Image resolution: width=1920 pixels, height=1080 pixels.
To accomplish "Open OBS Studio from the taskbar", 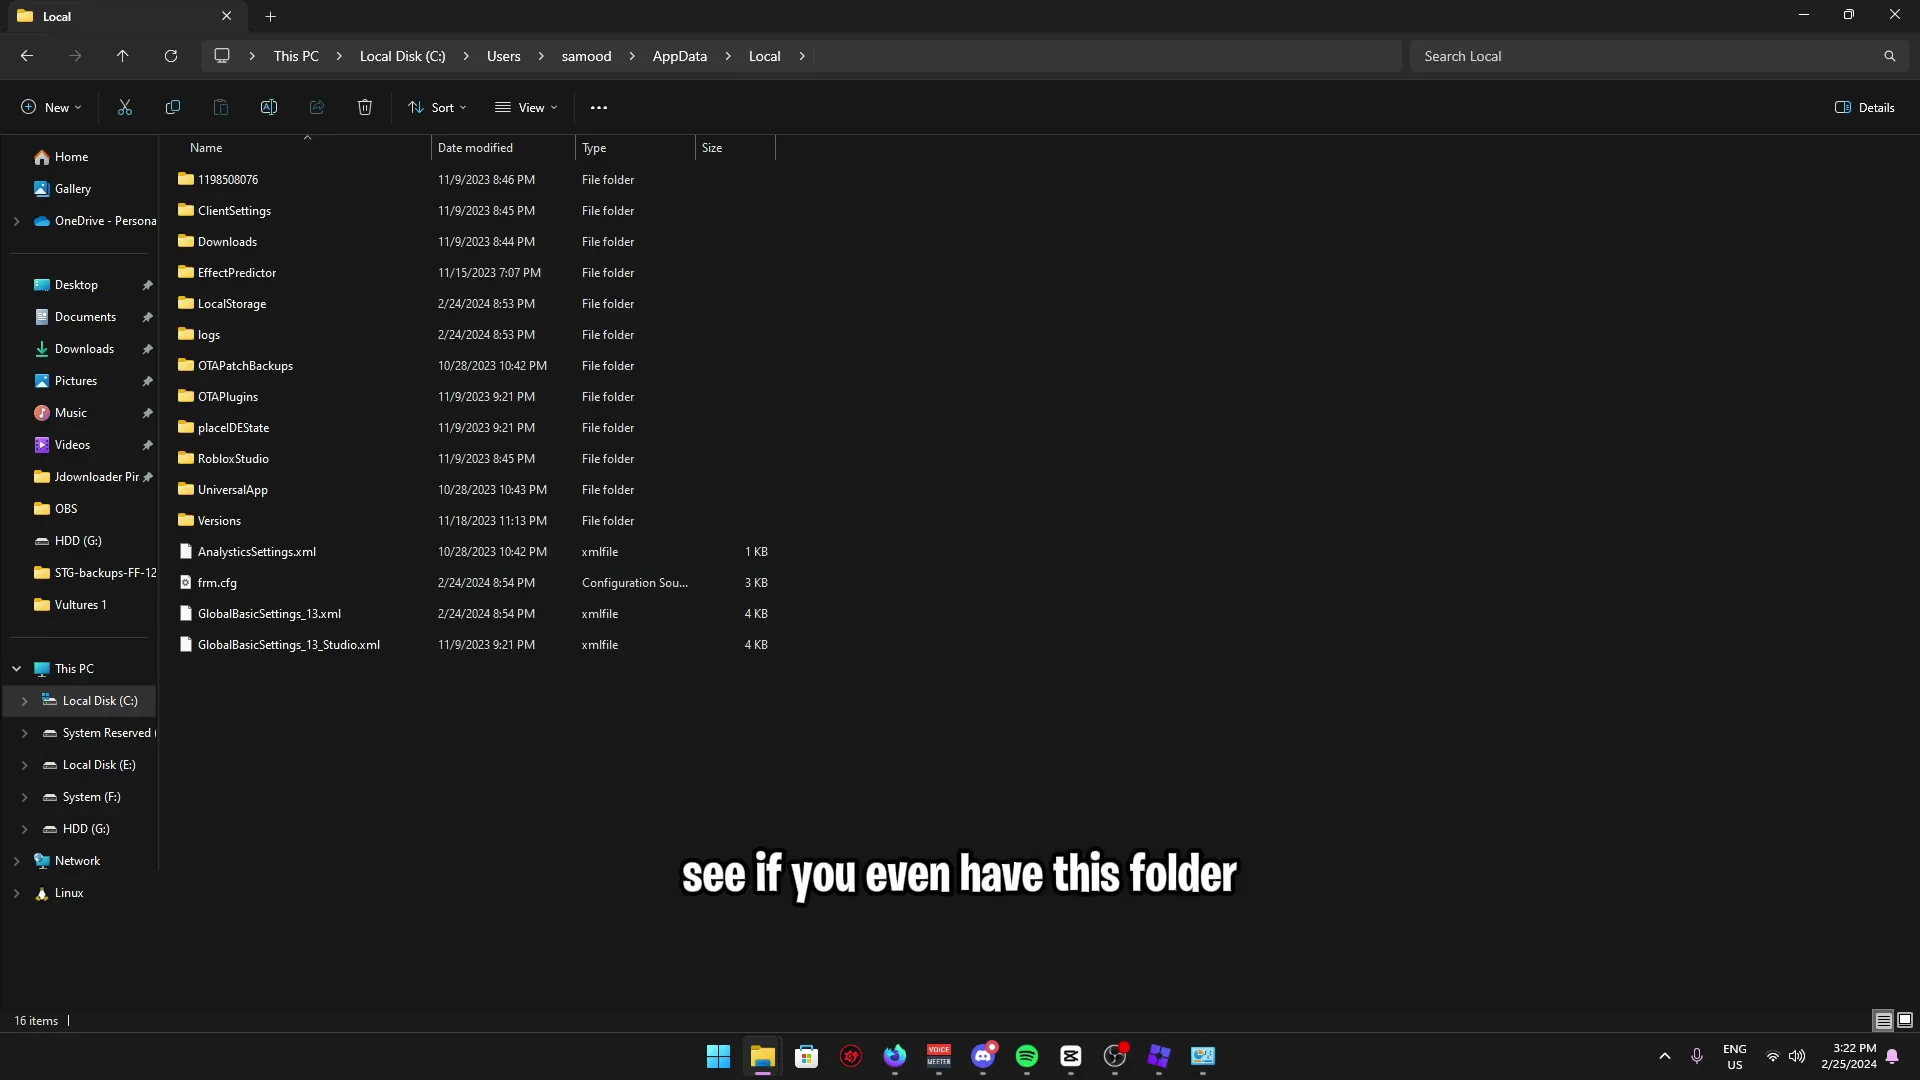I will pyautogui.click(x=1115, y=1057).
